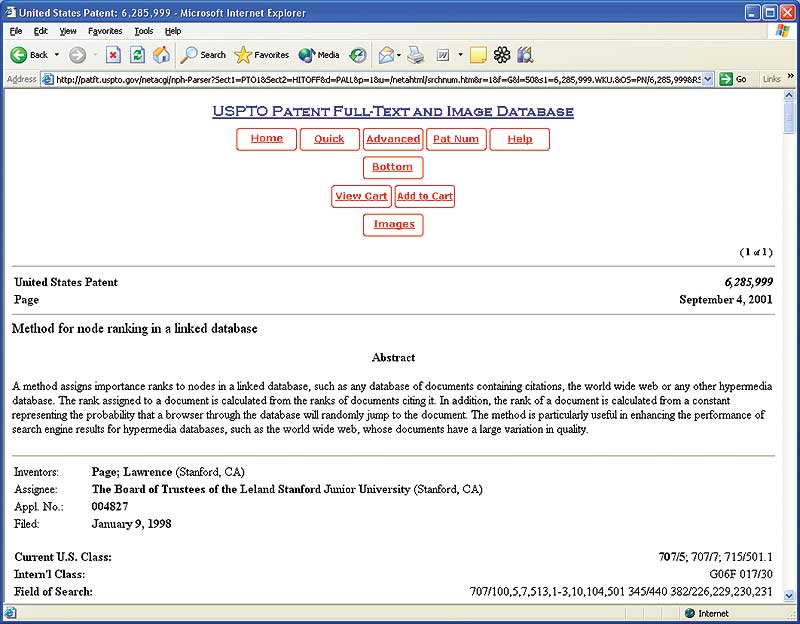Jump to Bottom of the page button
The height and width of the screenshot is (624, 800).
pos(393,167)
